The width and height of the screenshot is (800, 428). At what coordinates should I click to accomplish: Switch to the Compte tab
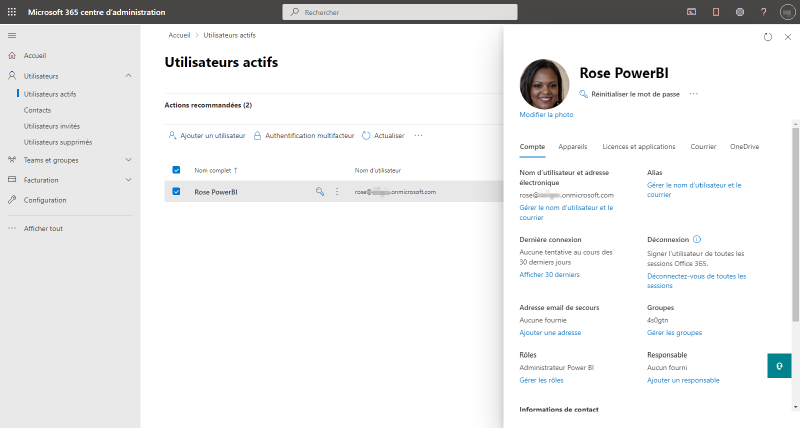click(532, 146)
